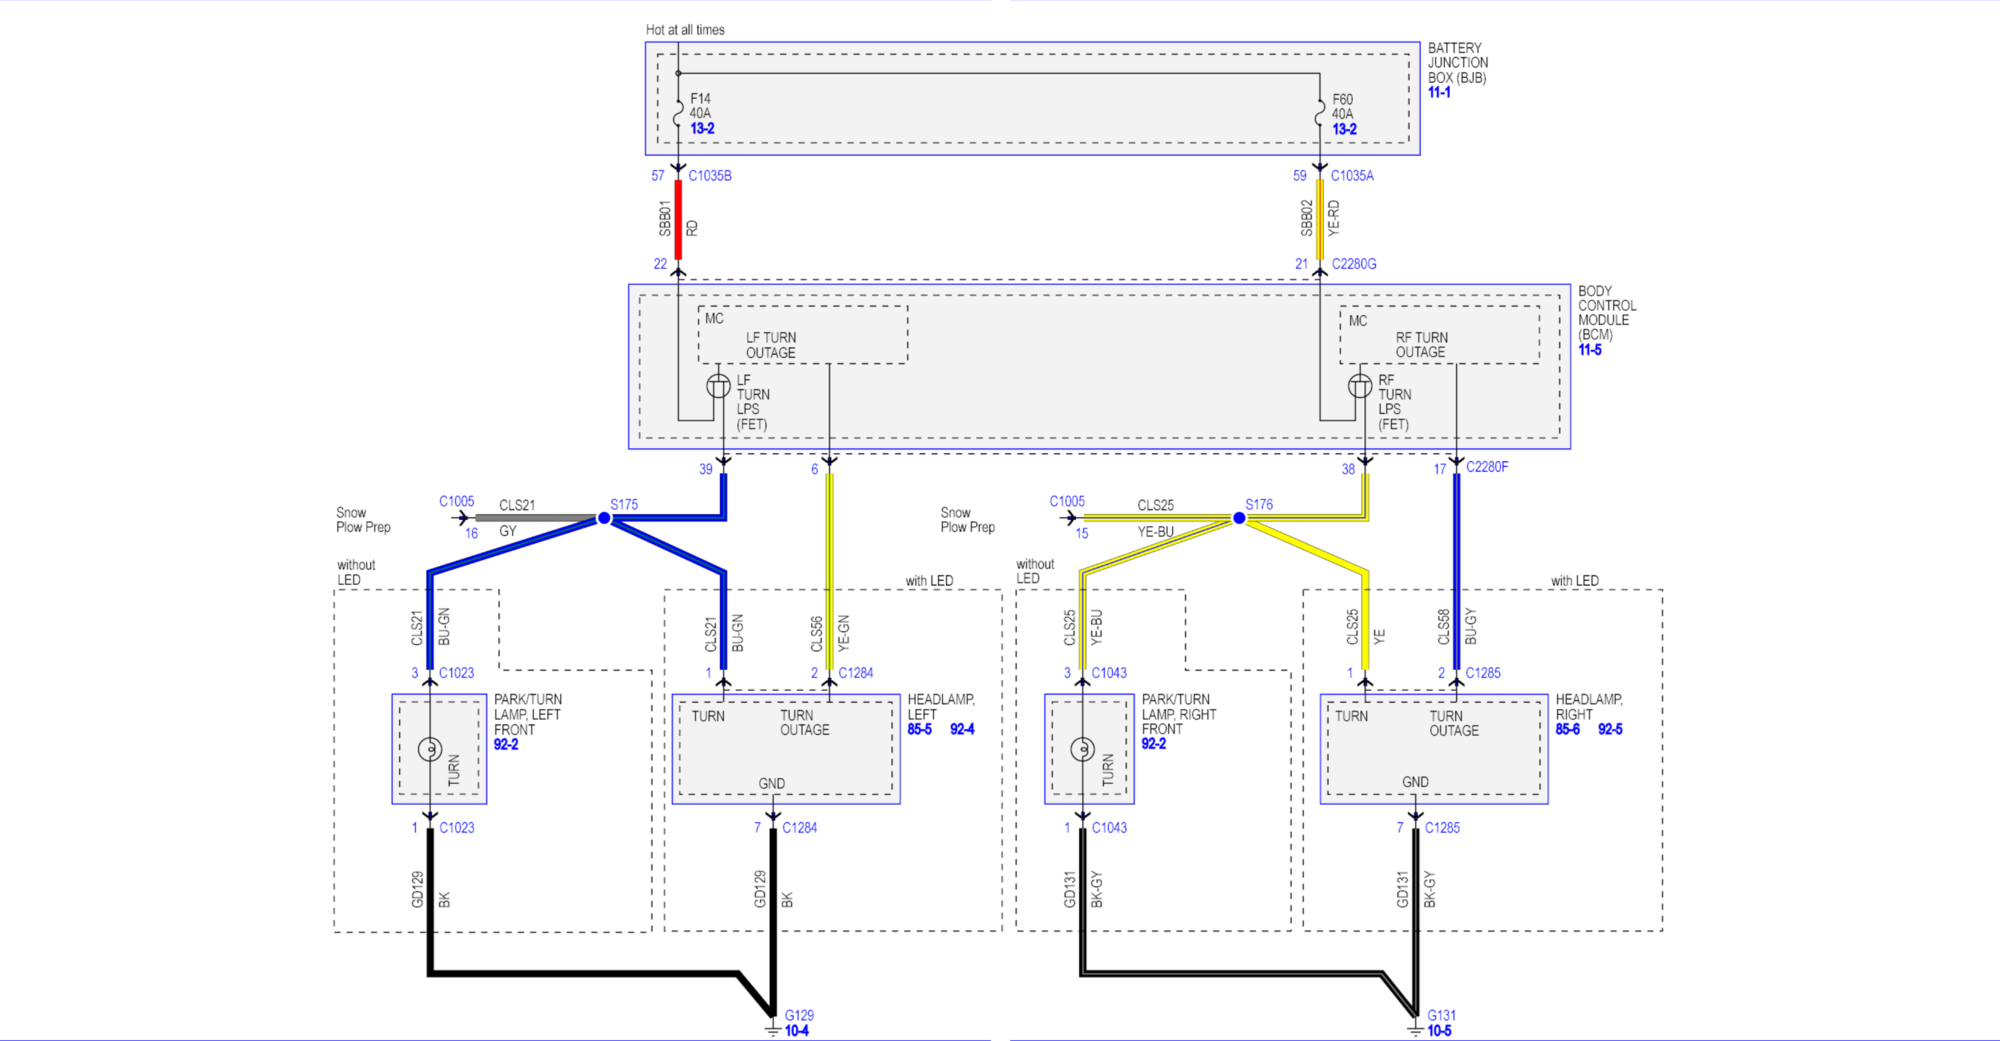Select the S176 splice dot
This screenshot has width=2000, height=1041.
pos(1241,518)
